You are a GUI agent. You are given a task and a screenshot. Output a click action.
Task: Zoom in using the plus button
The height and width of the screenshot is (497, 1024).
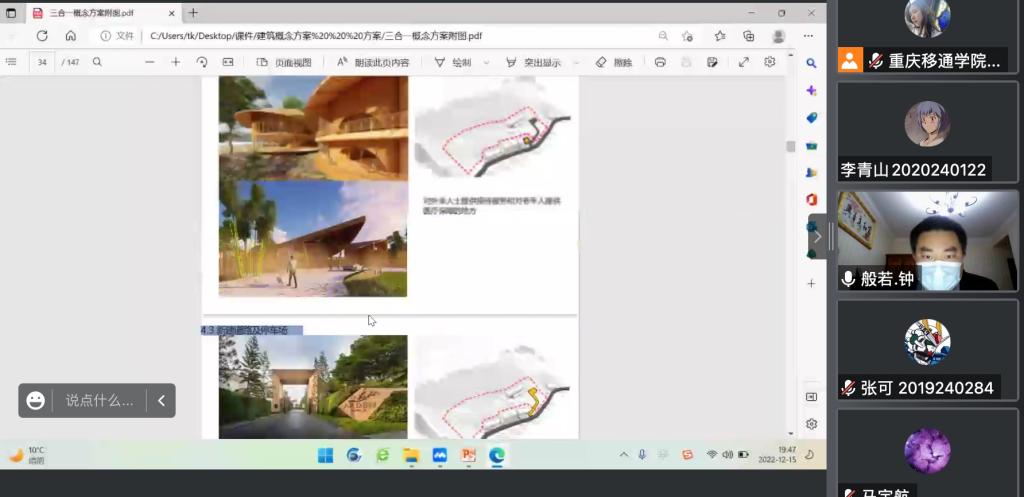pos(176,62)
